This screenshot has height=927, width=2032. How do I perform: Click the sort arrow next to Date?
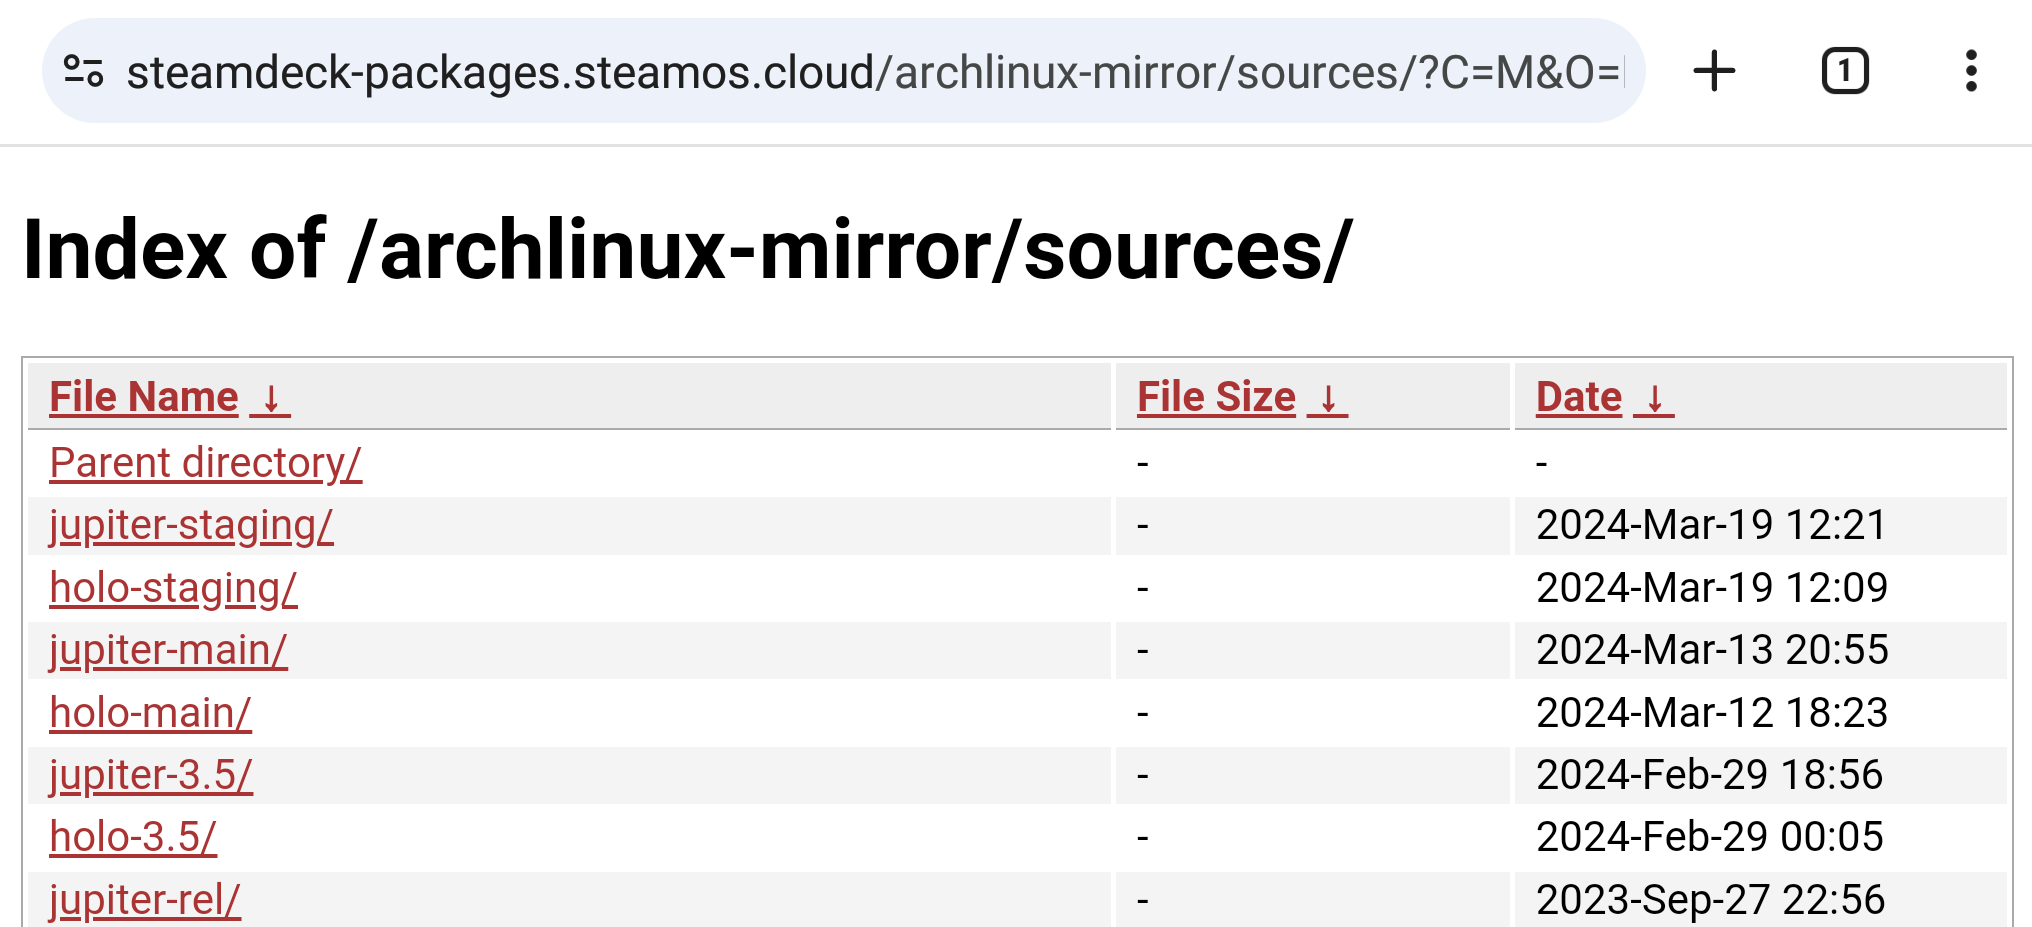[x=1655, y=398]
